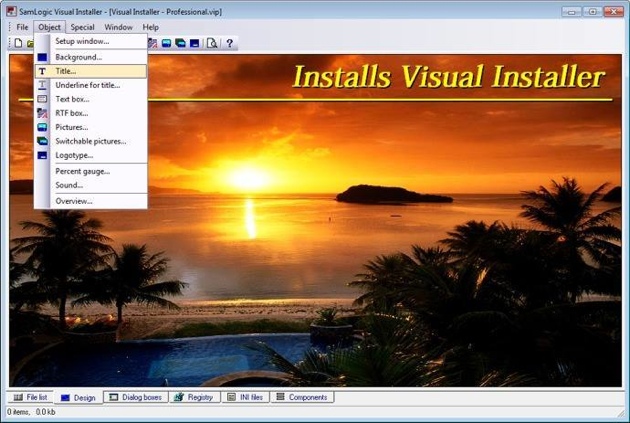The width and height of the screenshot is (630, 423).
Task: Switch to the Components tab
Action: [x=302, y=397]
